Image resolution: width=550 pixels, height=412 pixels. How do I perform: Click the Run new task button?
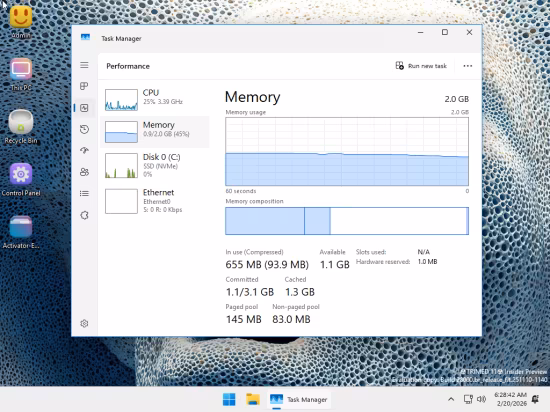421,66
